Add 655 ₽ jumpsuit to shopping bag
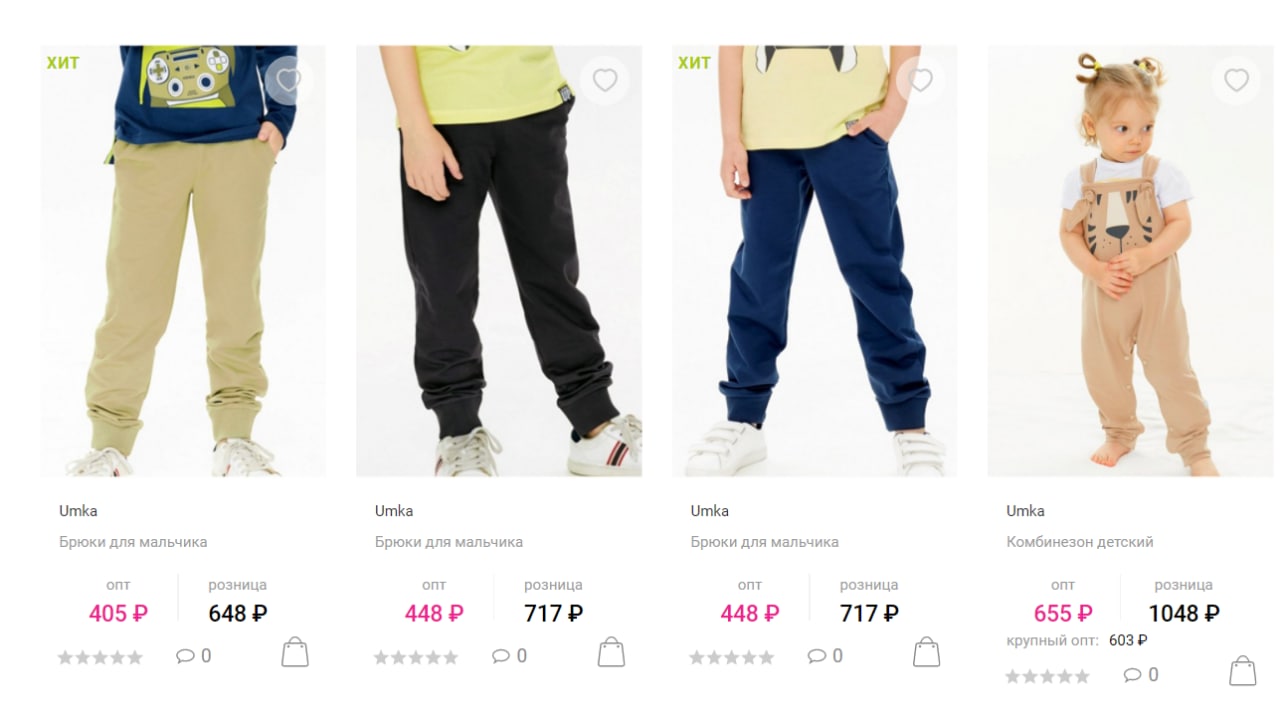Image resolution: width=1280 pixels, height=722 pixels. pos(1242,671)
